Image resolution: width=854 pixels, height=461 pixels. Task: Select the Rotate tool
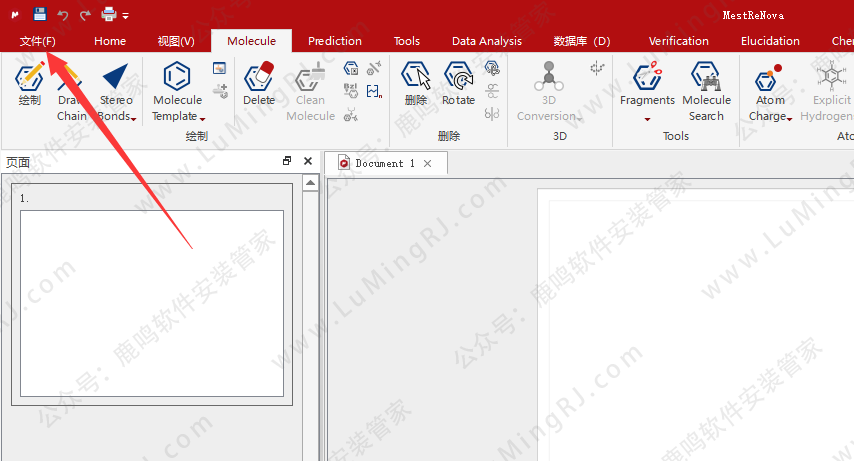(x=458, y=84)
